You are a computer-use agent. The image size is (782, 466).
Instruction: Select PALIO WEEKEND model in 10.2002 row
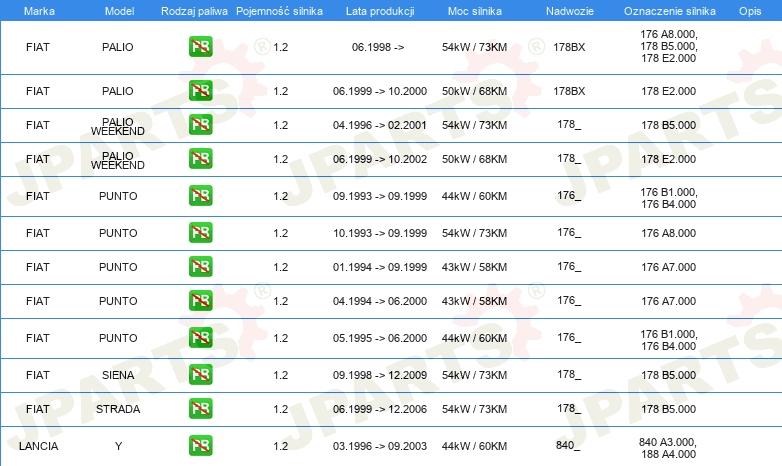[118, 160]
